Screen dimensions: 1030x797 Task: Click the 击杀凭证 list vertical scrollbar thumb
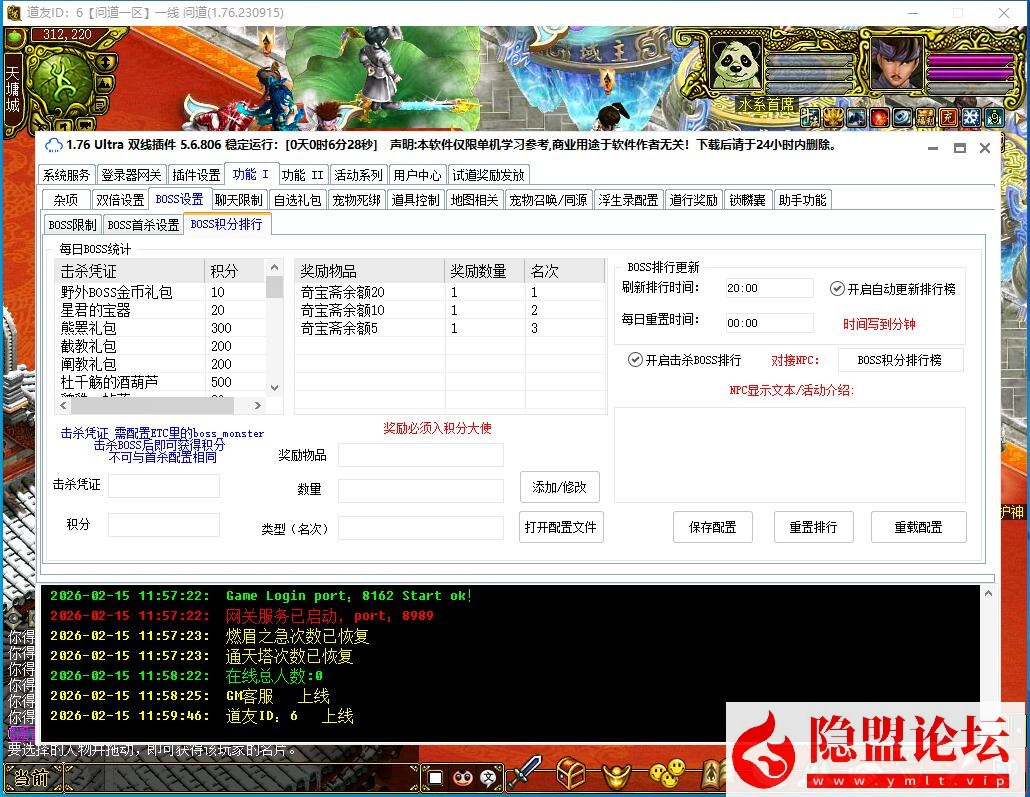pos(273,288)
